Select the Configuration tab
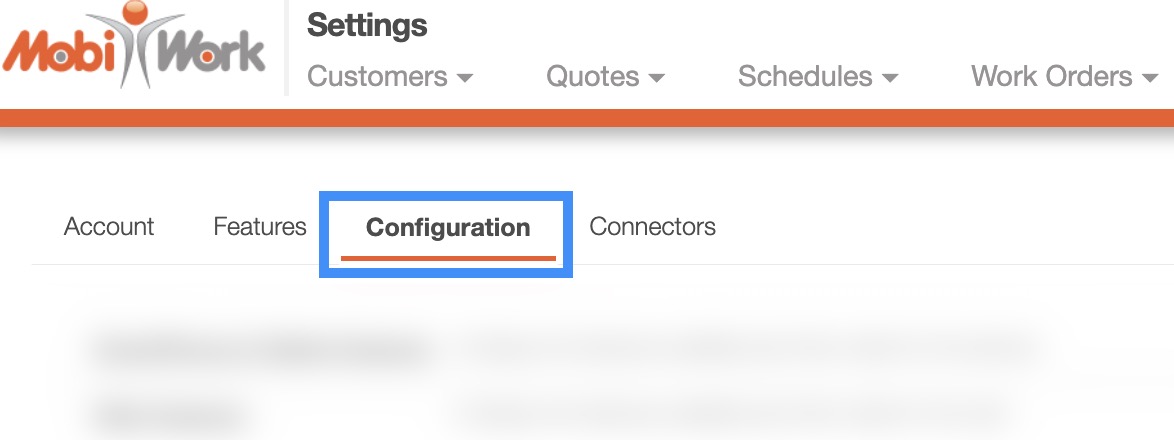Image resolution: width=1174 pixels, height=440 pixels. tap(448, 228)
